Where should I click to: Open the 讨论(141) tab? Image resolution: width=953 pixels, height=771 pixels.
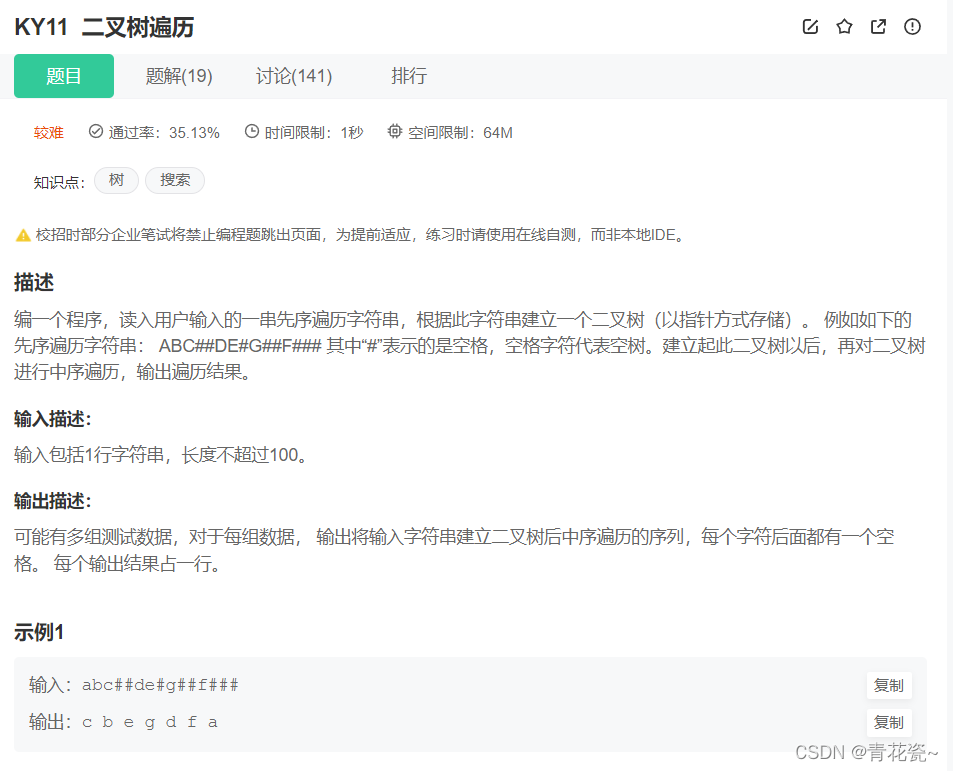(x=294, y=76)
